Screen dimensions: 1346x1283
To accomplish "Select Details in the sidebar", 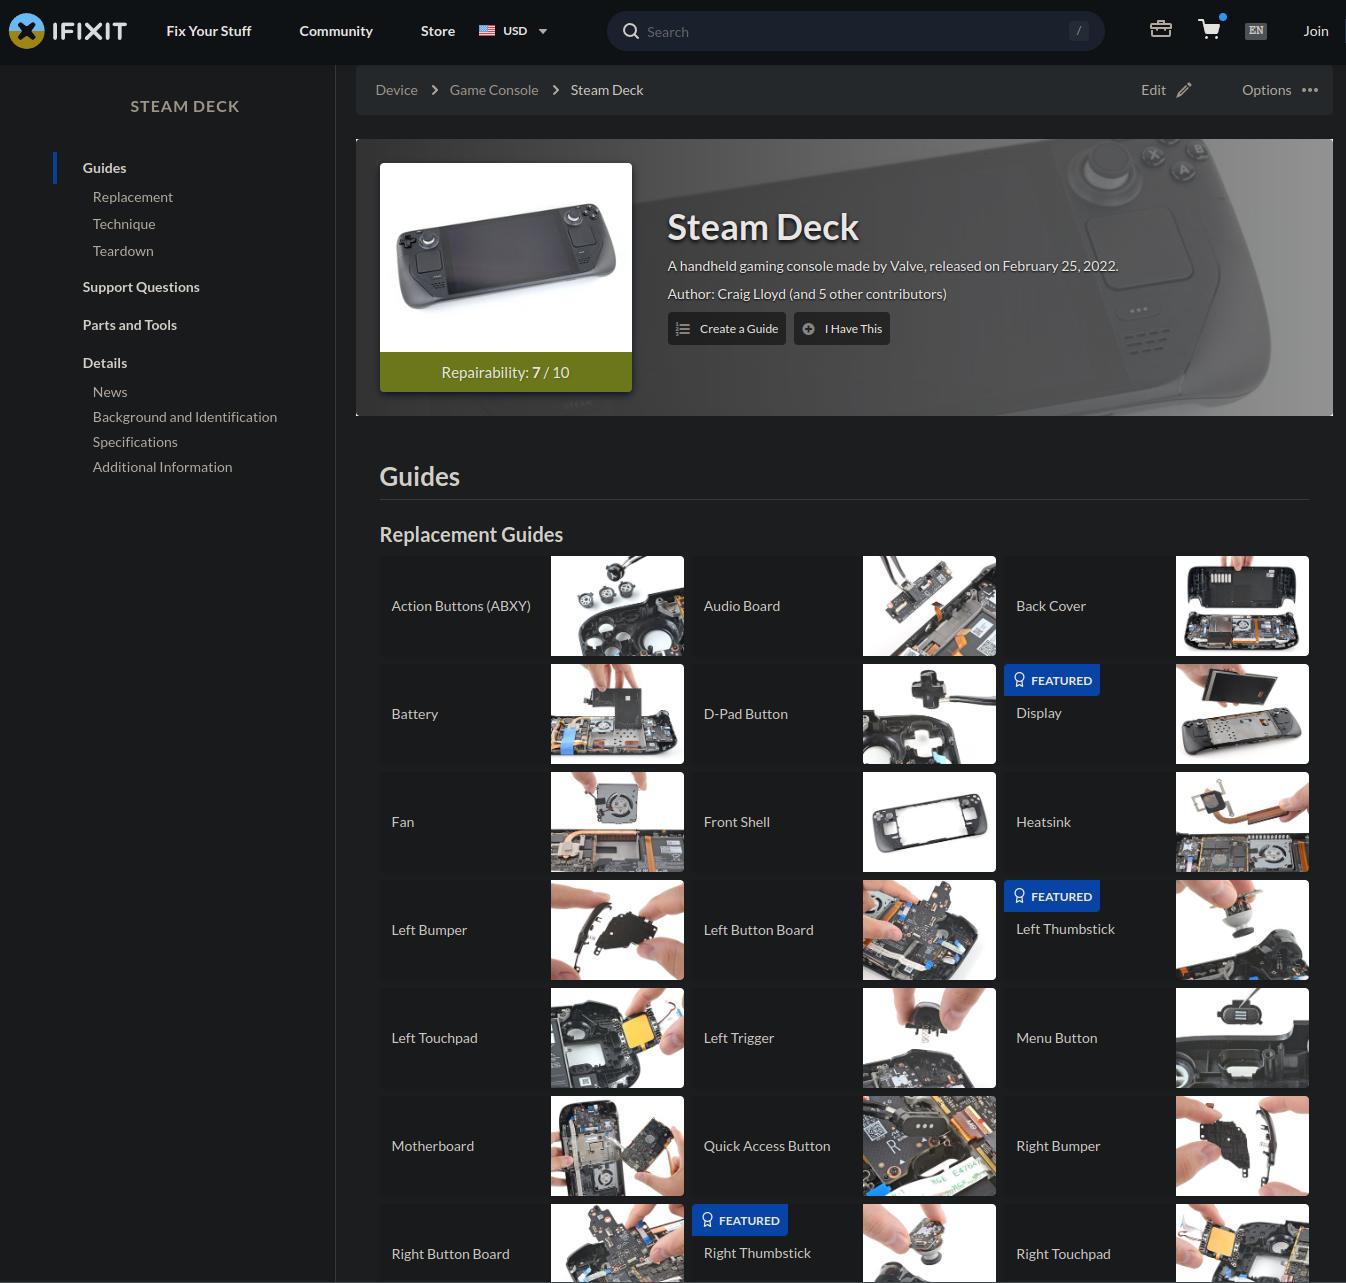I will (105, 363).
